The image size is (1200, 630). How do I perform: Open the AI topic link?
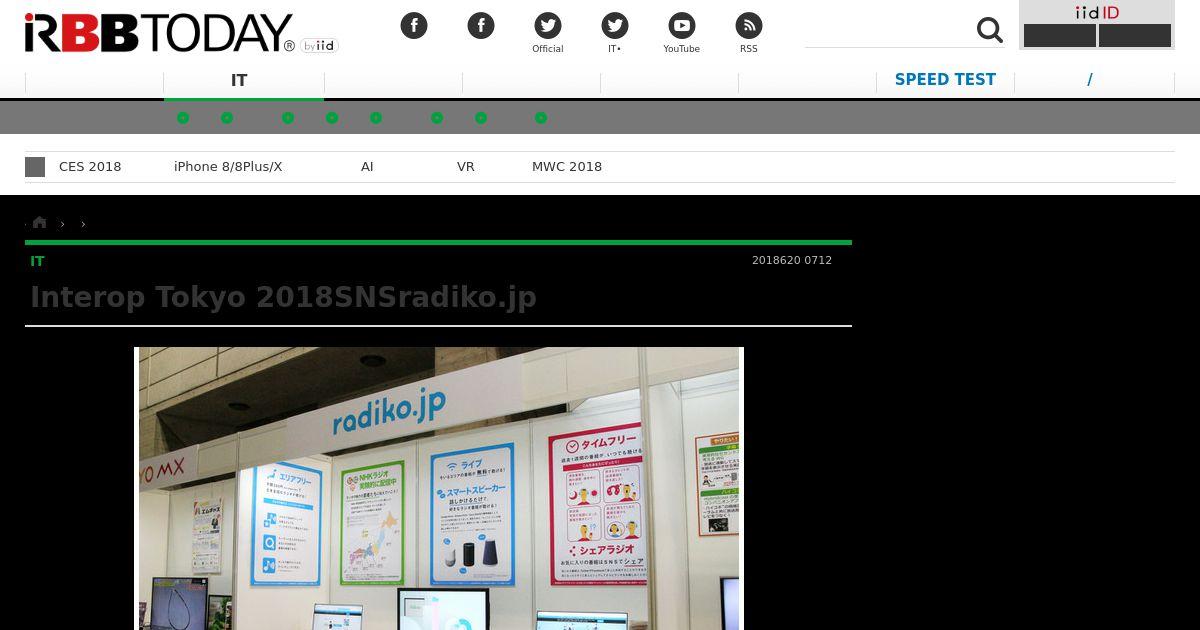pyautogui.click(x=367, y=167)
